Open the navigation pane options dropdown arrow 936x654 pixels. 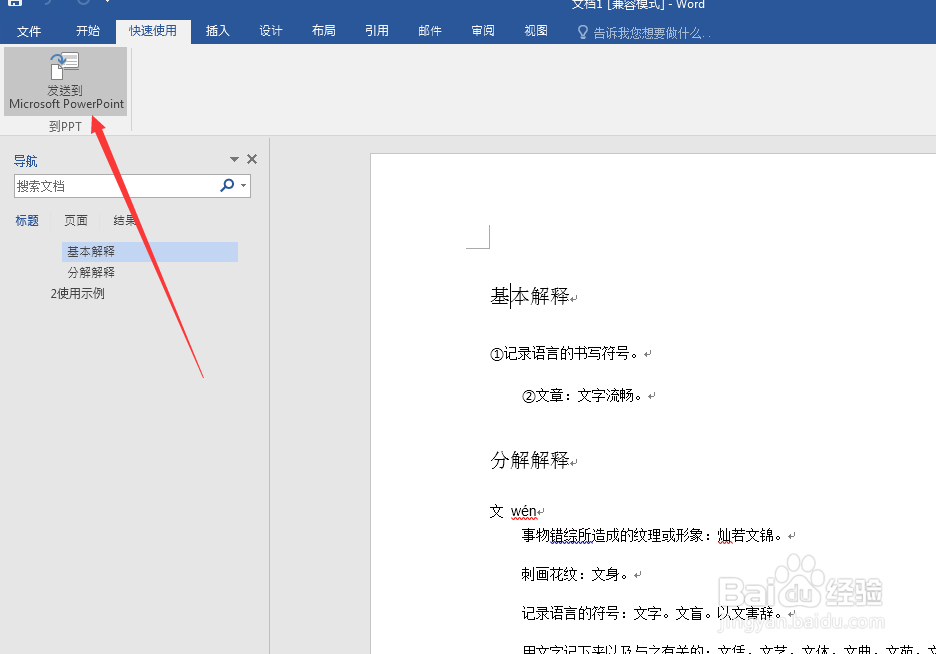coord(233,158)
